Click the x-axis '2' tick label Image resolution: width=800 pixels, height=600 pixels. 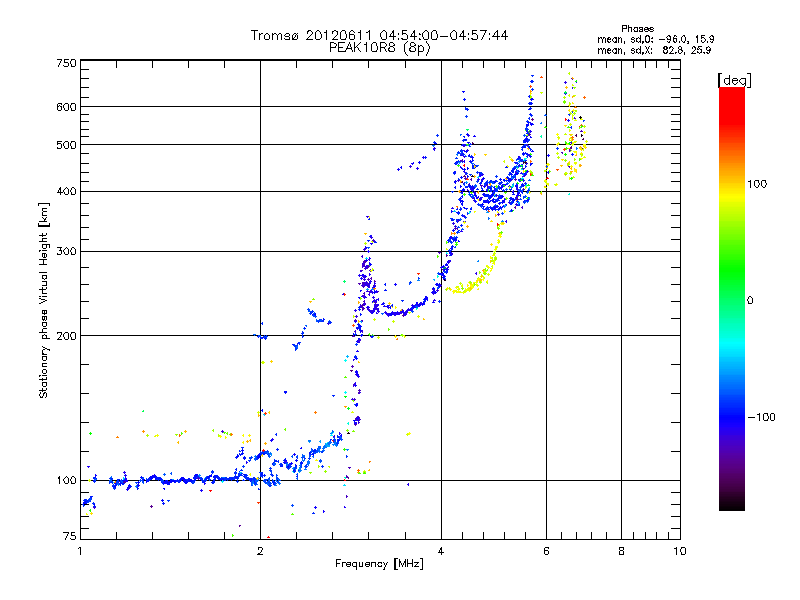click(x=260, y=551)
